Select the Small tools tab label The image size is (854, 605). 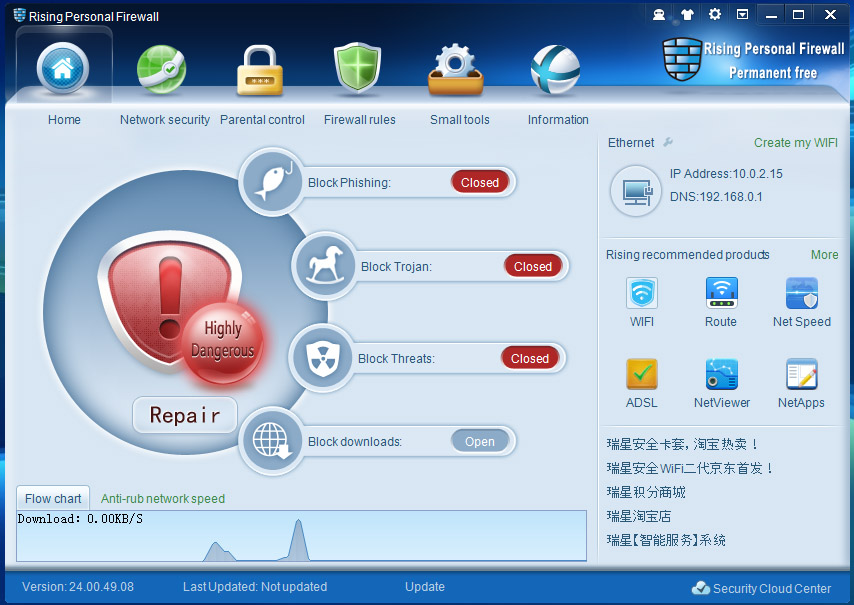coord(460,119)
